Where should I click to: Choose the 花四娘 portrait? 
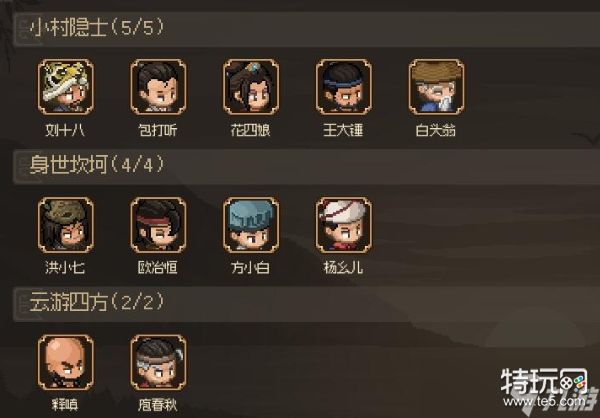coord(251,87)
